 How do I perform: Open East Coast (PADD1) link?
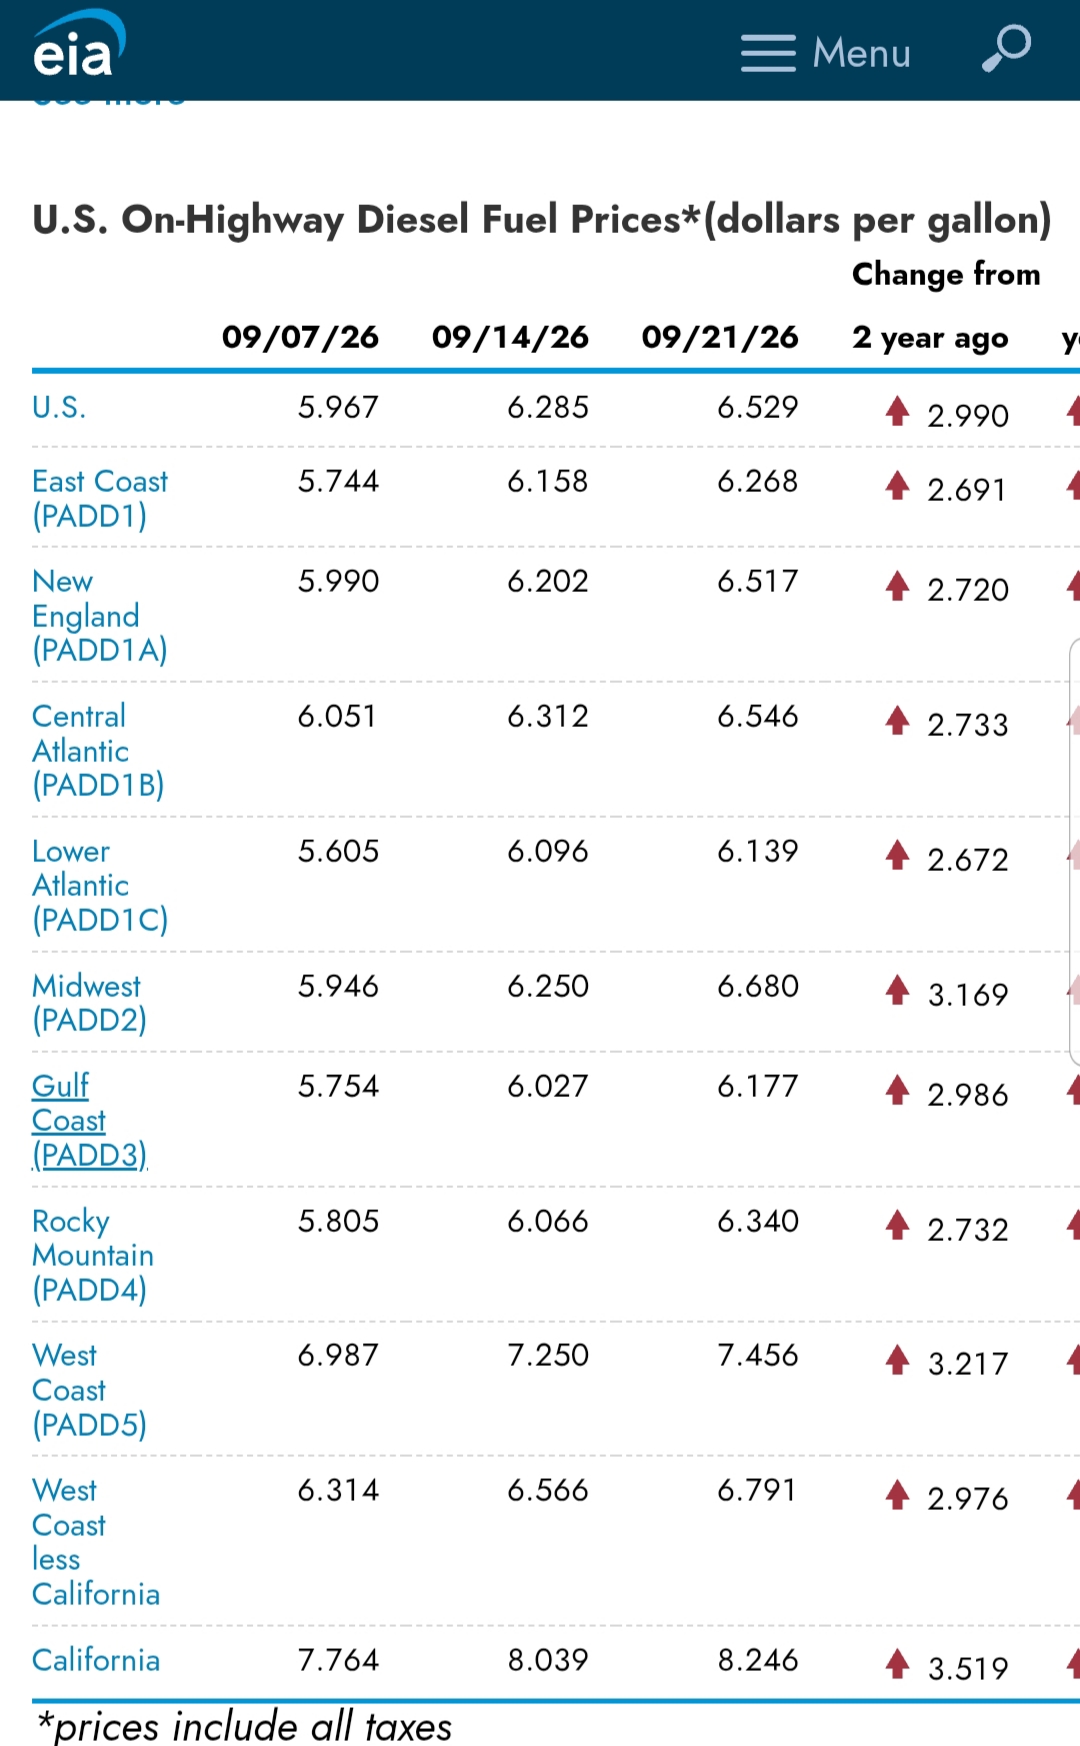tap(100, 498)
